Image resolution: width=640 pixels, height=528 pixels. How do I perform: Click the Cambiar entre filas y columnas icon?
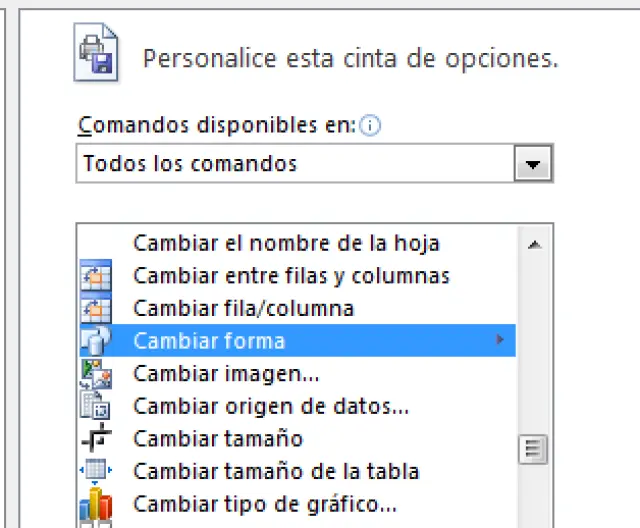point(96,275)
